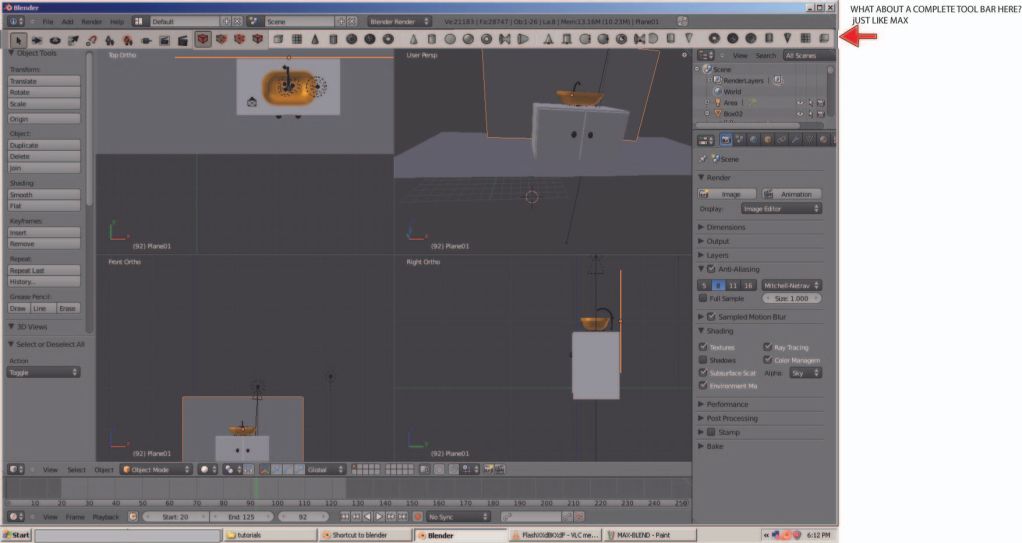Click the red chain link toolbar icon
This screenshot has width=1022, height=543.
coord(91,40)
